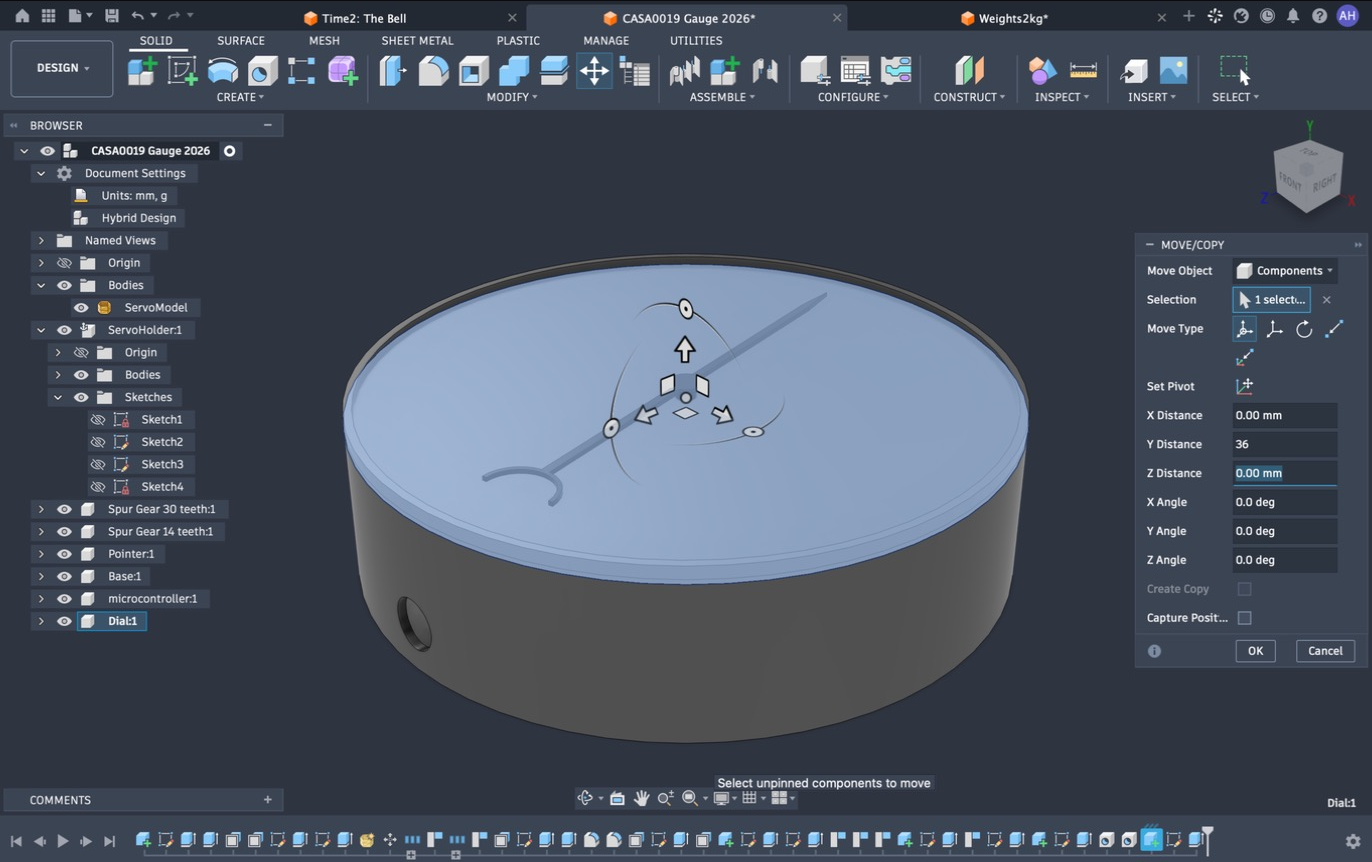Click the X Distance input field
The height and width of the screenshot is (862, 1372).
(1285, 416)
